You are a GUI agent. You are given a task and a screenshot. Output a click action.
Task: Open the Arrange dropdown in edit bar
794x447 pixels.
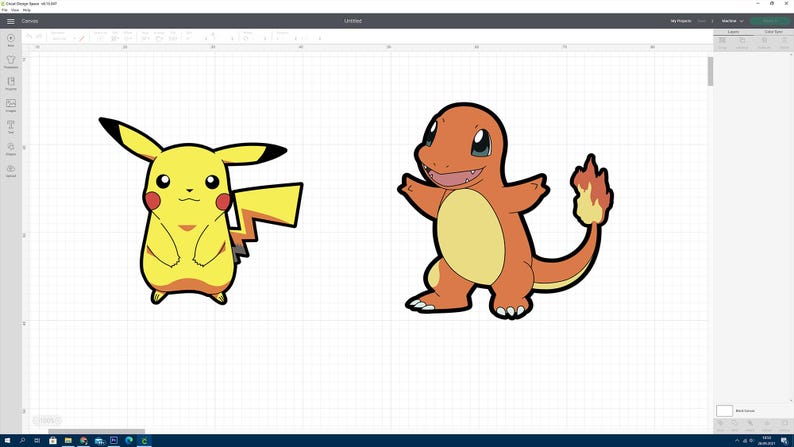[x=159, y=38]
